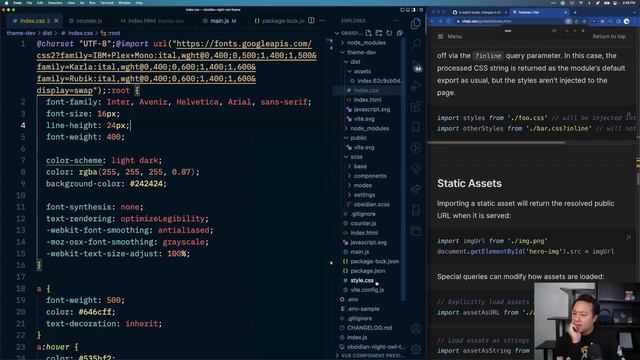Expand the modes folder

click(x=362, y=185)
